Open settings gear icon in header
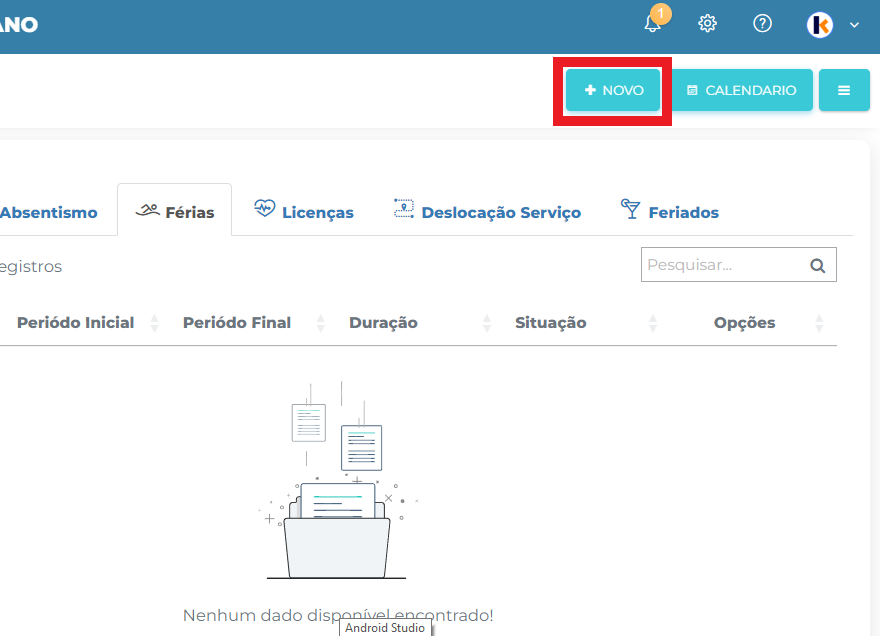 point(707,24)
